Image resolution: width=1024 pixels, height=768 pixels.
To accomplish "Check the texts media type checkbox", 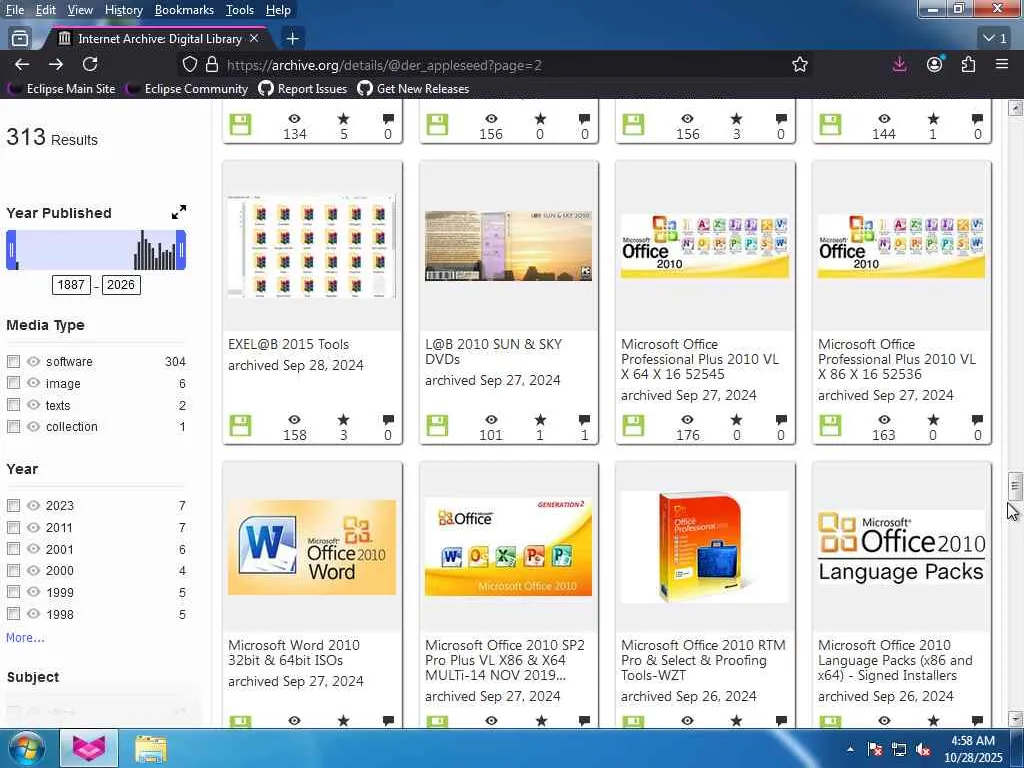I will [x=13, y=405].
